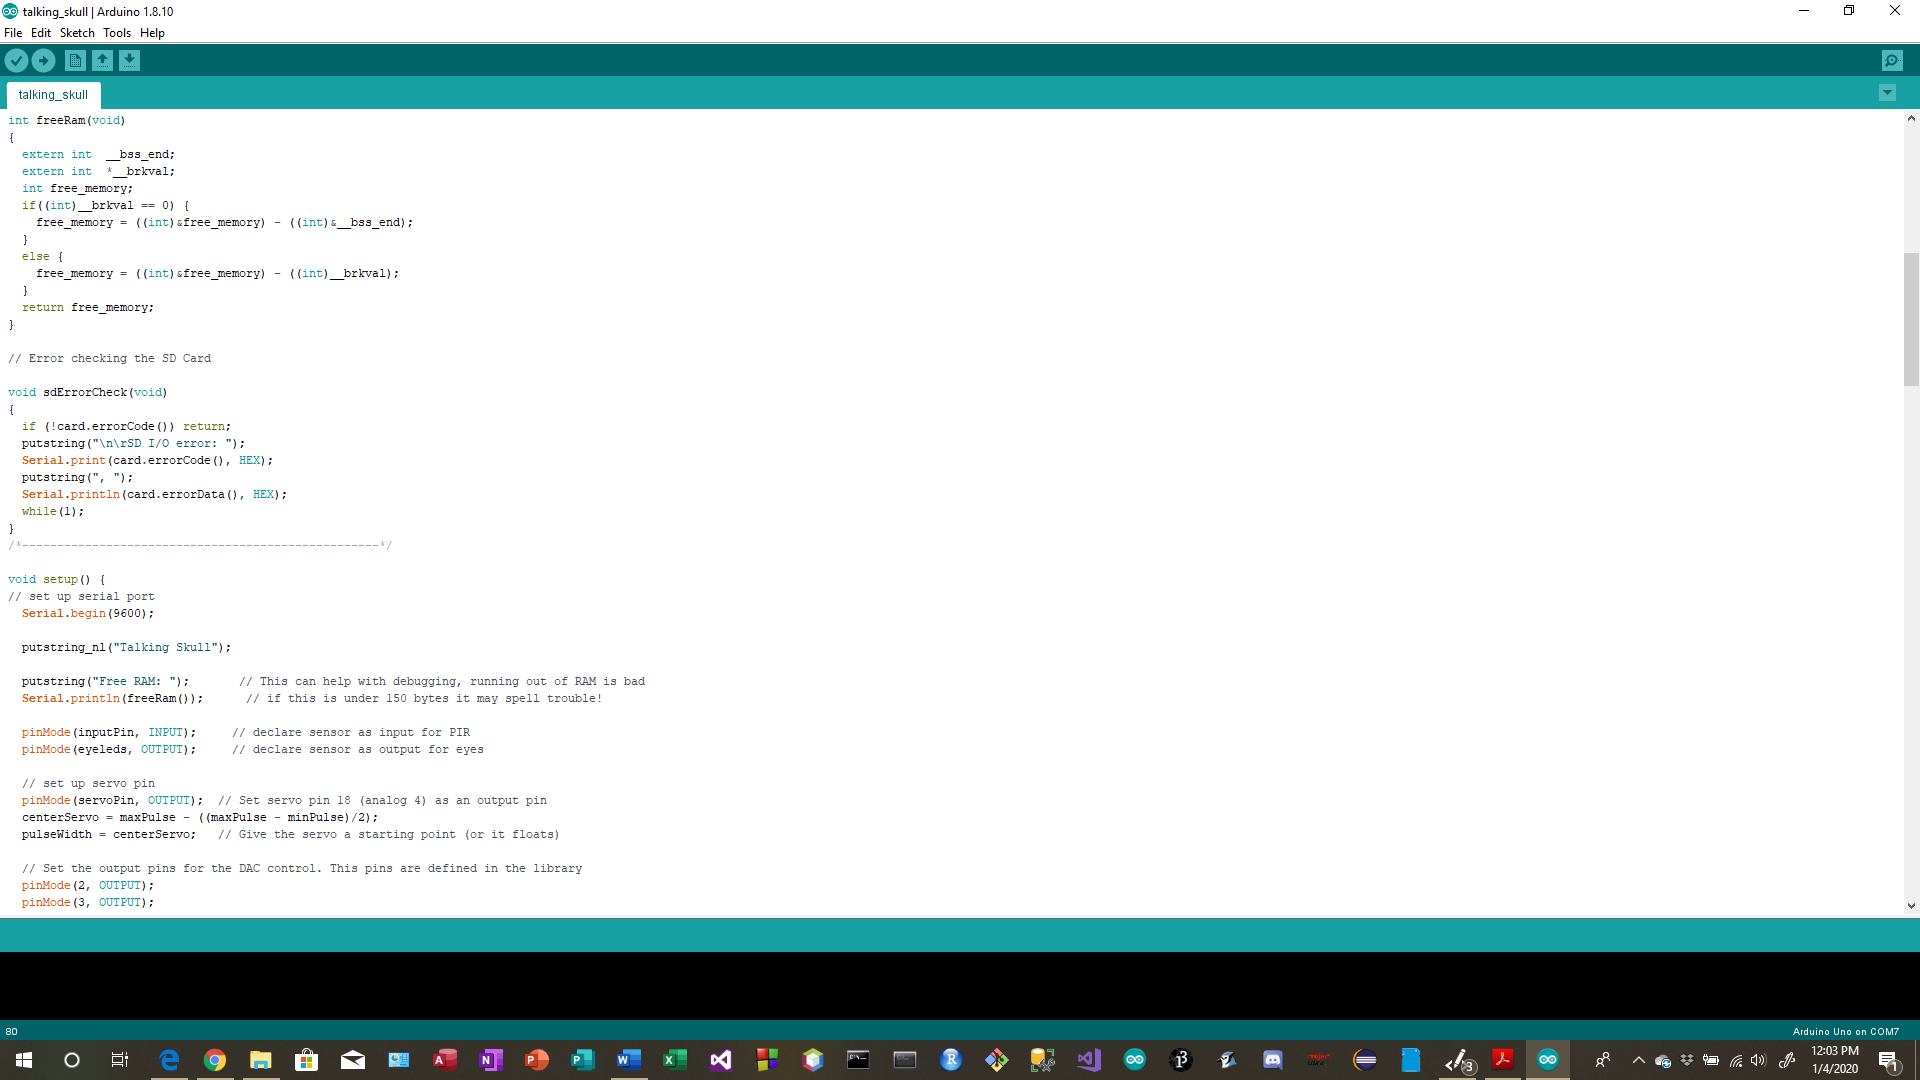This screenshot has height=1080, width=1920.
Task: Click the clock showing 12:03 PM
Action: coord(1834,1060)
